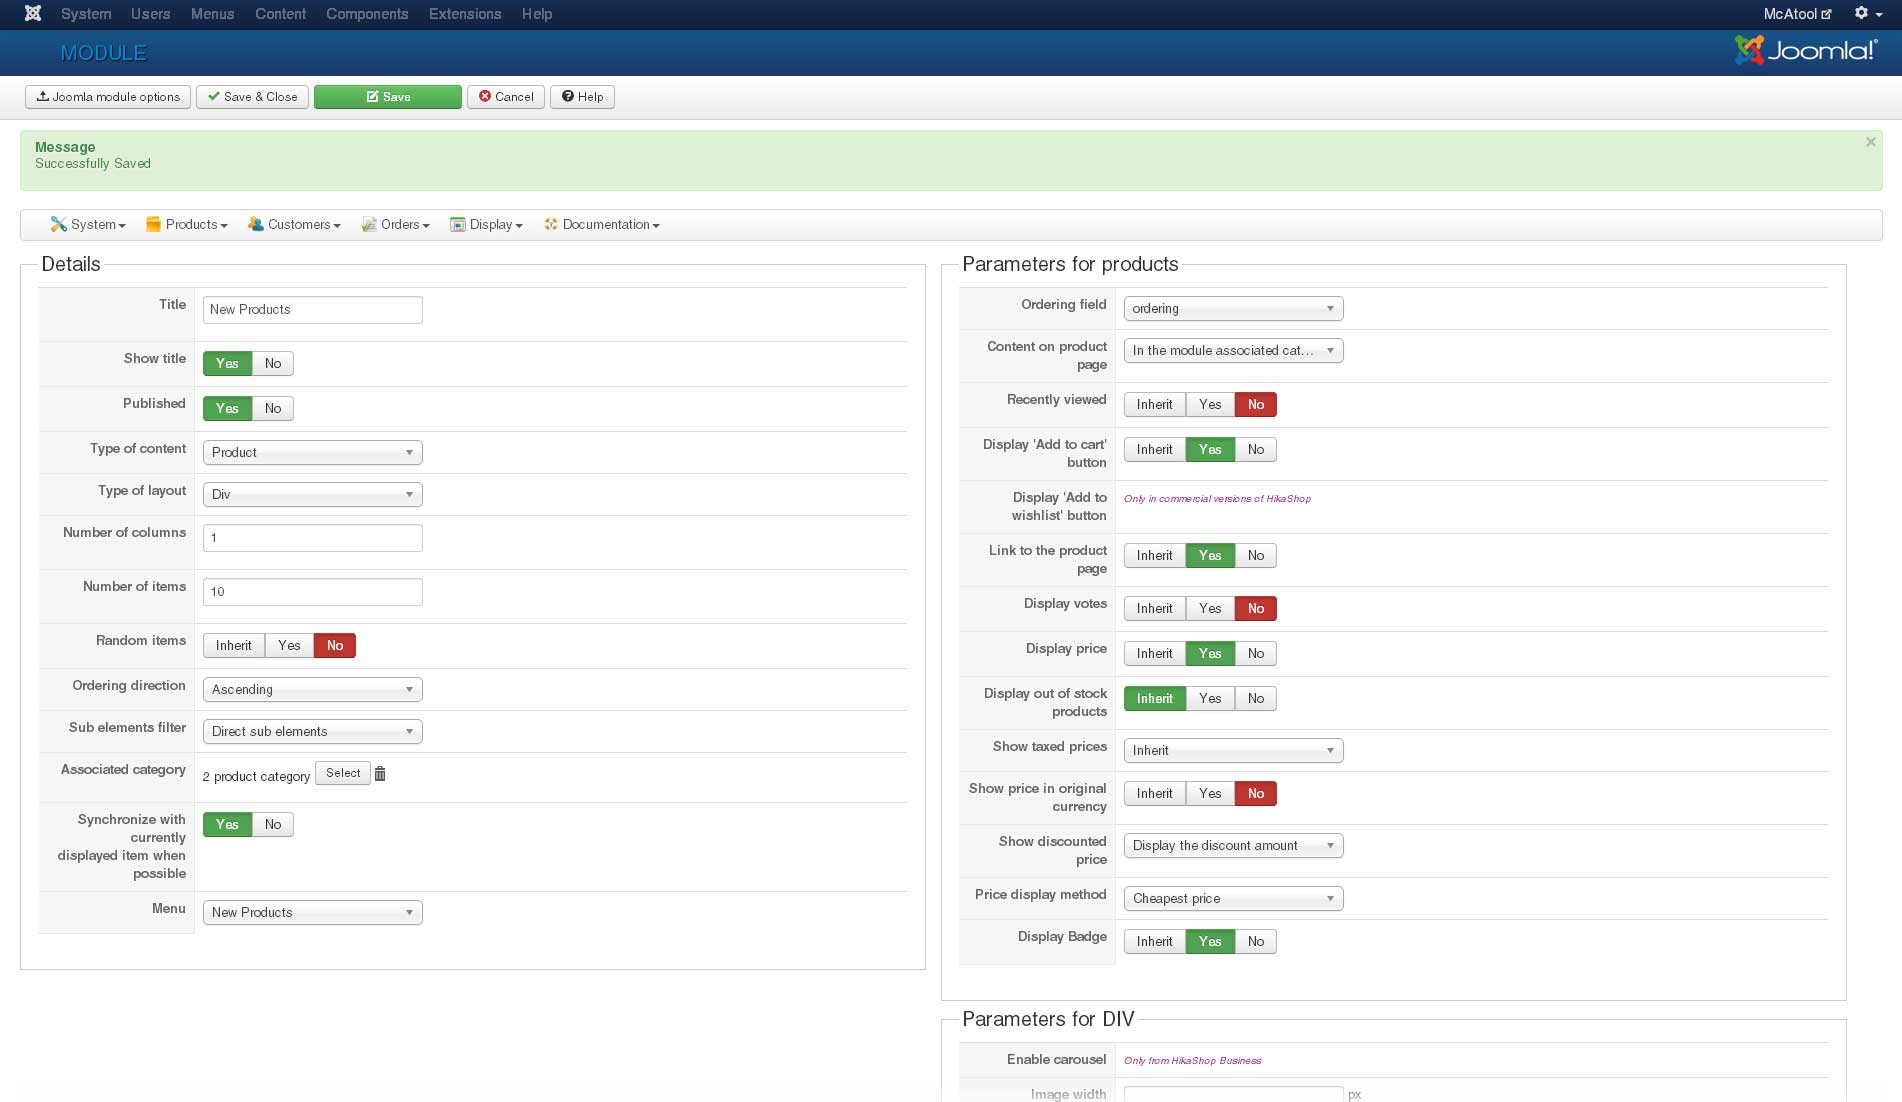The image size is (1902, 1102).
Task: Open the Sub elements filter dropdown
Action: click(x=313, y=731)
